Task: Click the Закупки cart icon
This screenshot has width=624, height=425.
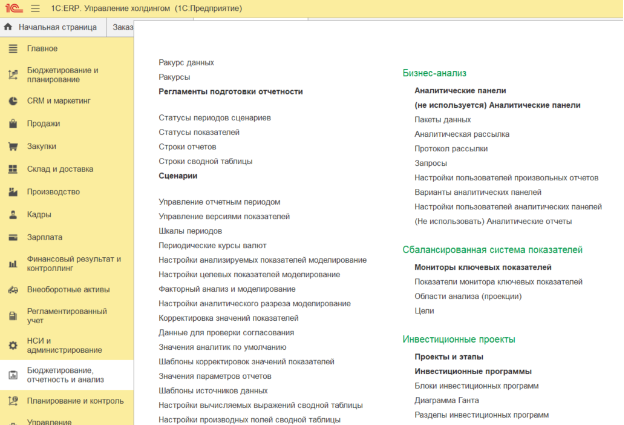Action: click(x=13, y=146)
